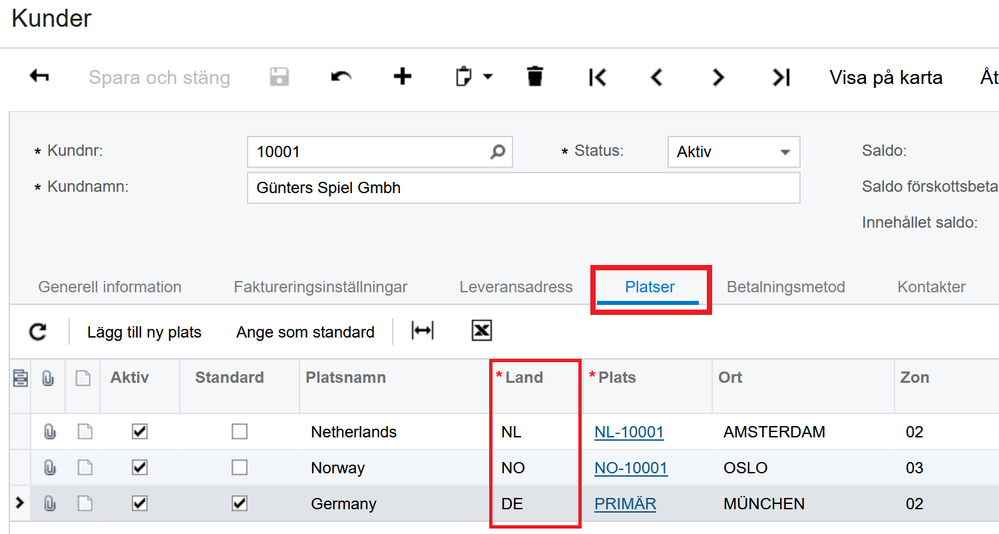The image size is (999, 534).
Task: Go to the next record
Action: click(718, 77)
